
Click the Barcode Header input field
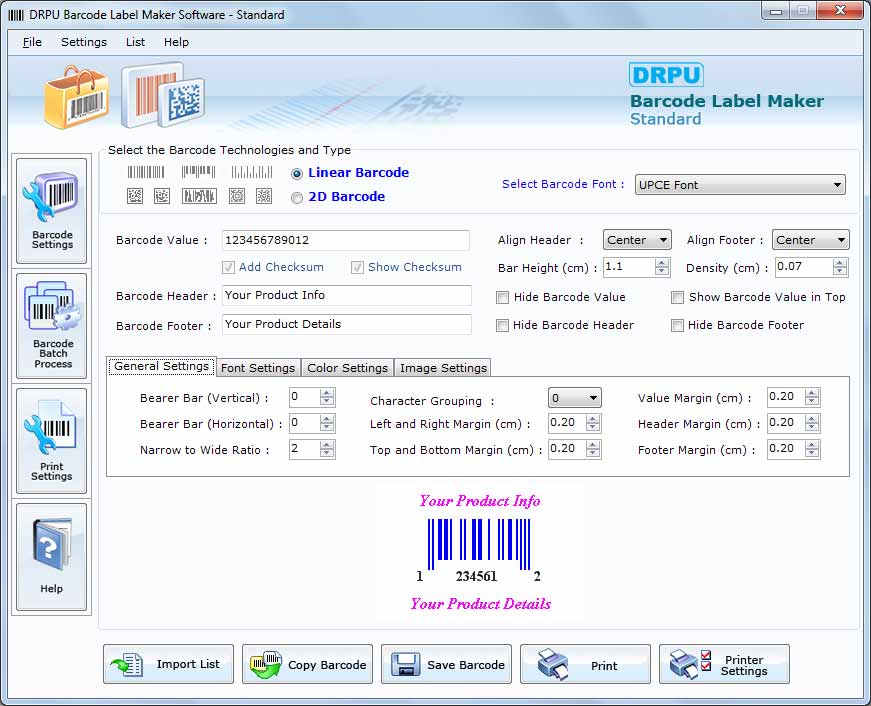[347, 296]
